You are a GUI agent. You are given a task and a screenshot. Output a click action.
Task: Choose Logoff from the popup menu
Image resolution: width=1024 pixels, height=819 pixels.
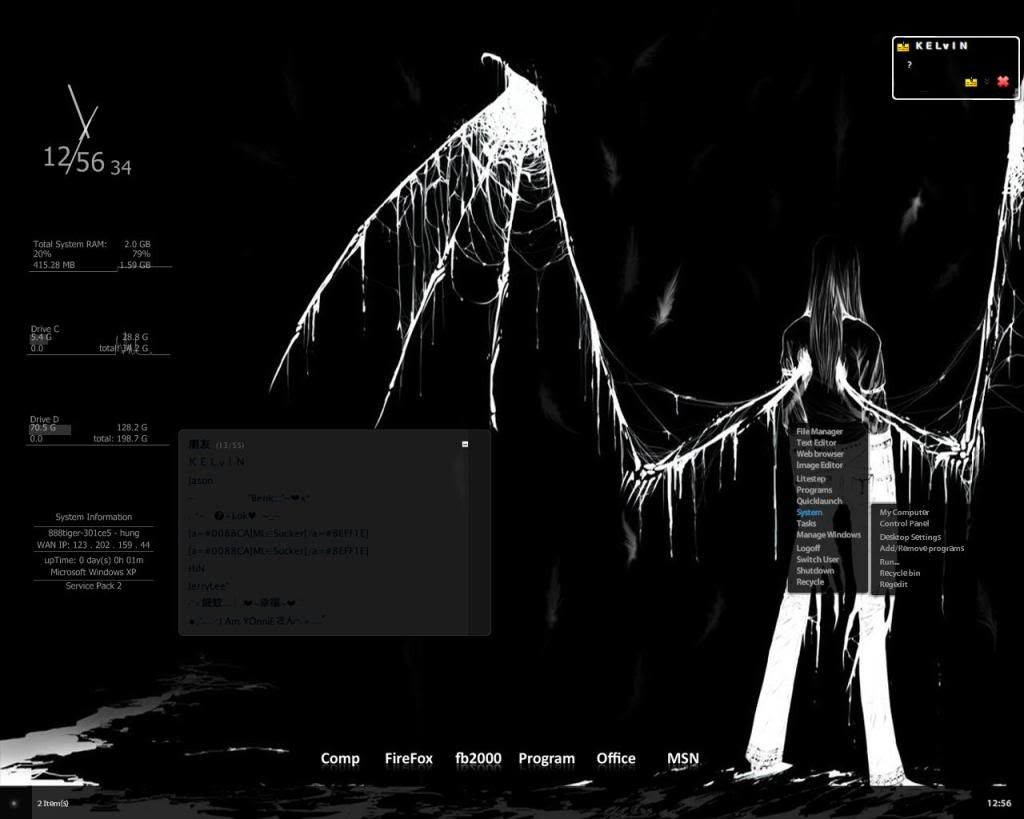(x=808, y=549)
